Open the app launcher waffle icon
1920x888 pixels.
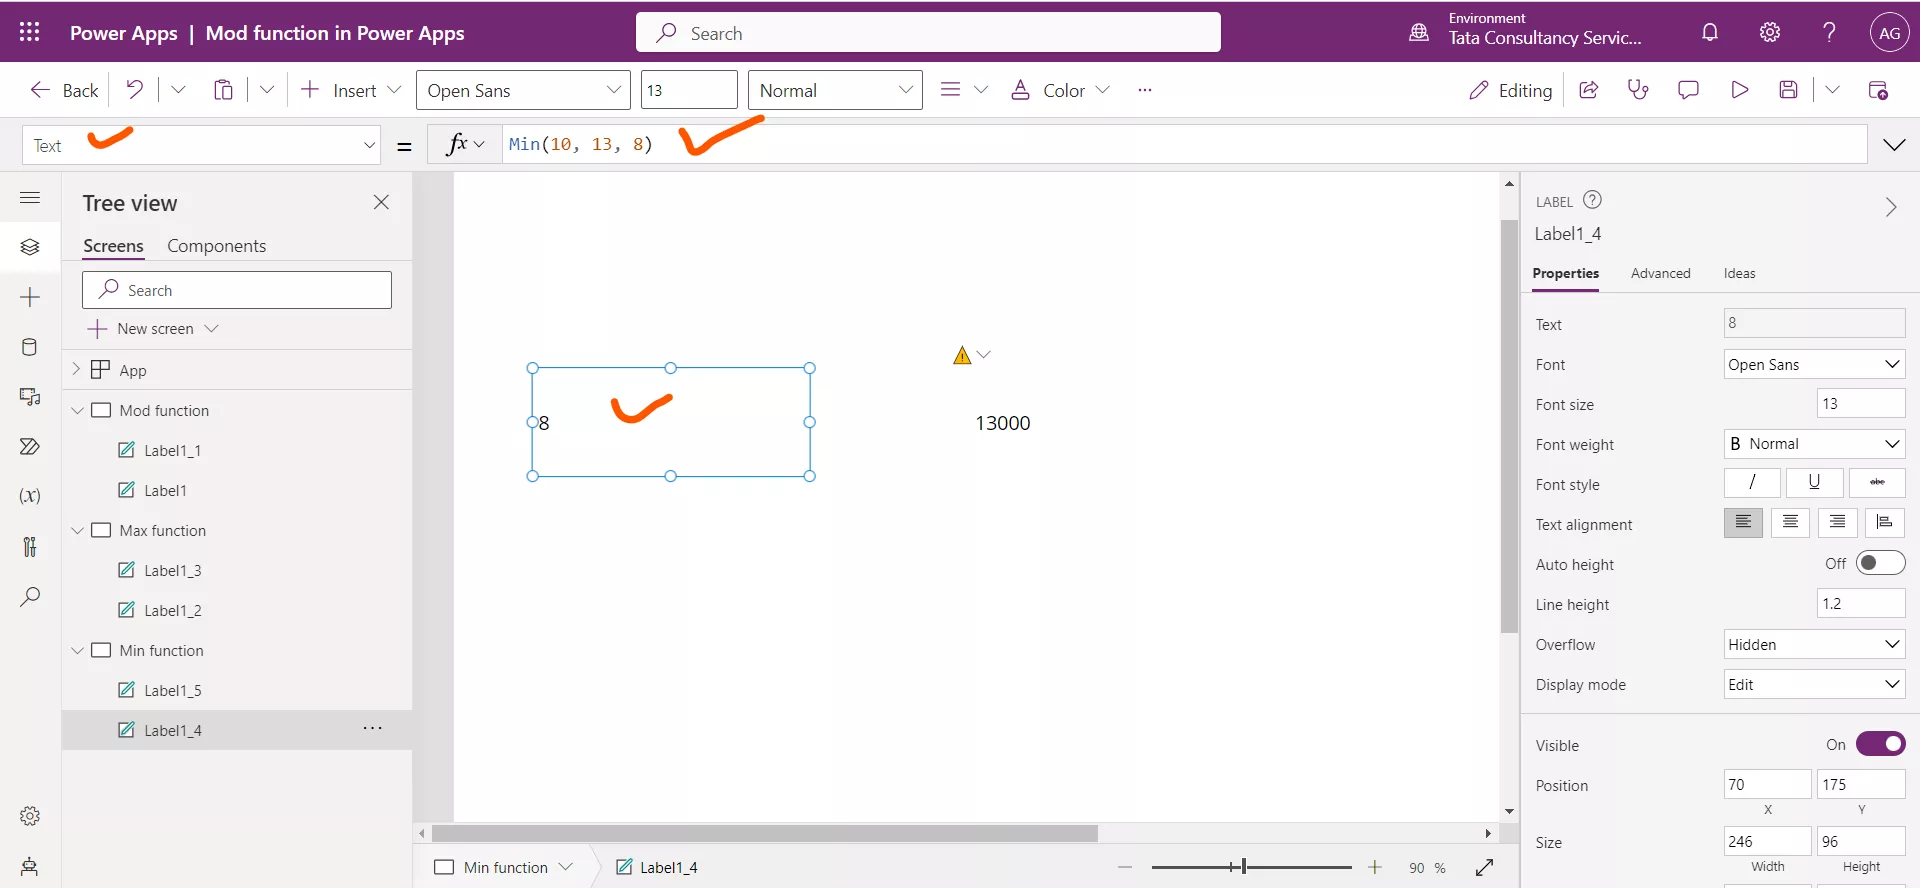pyautogui.click(x=30, y=32)
